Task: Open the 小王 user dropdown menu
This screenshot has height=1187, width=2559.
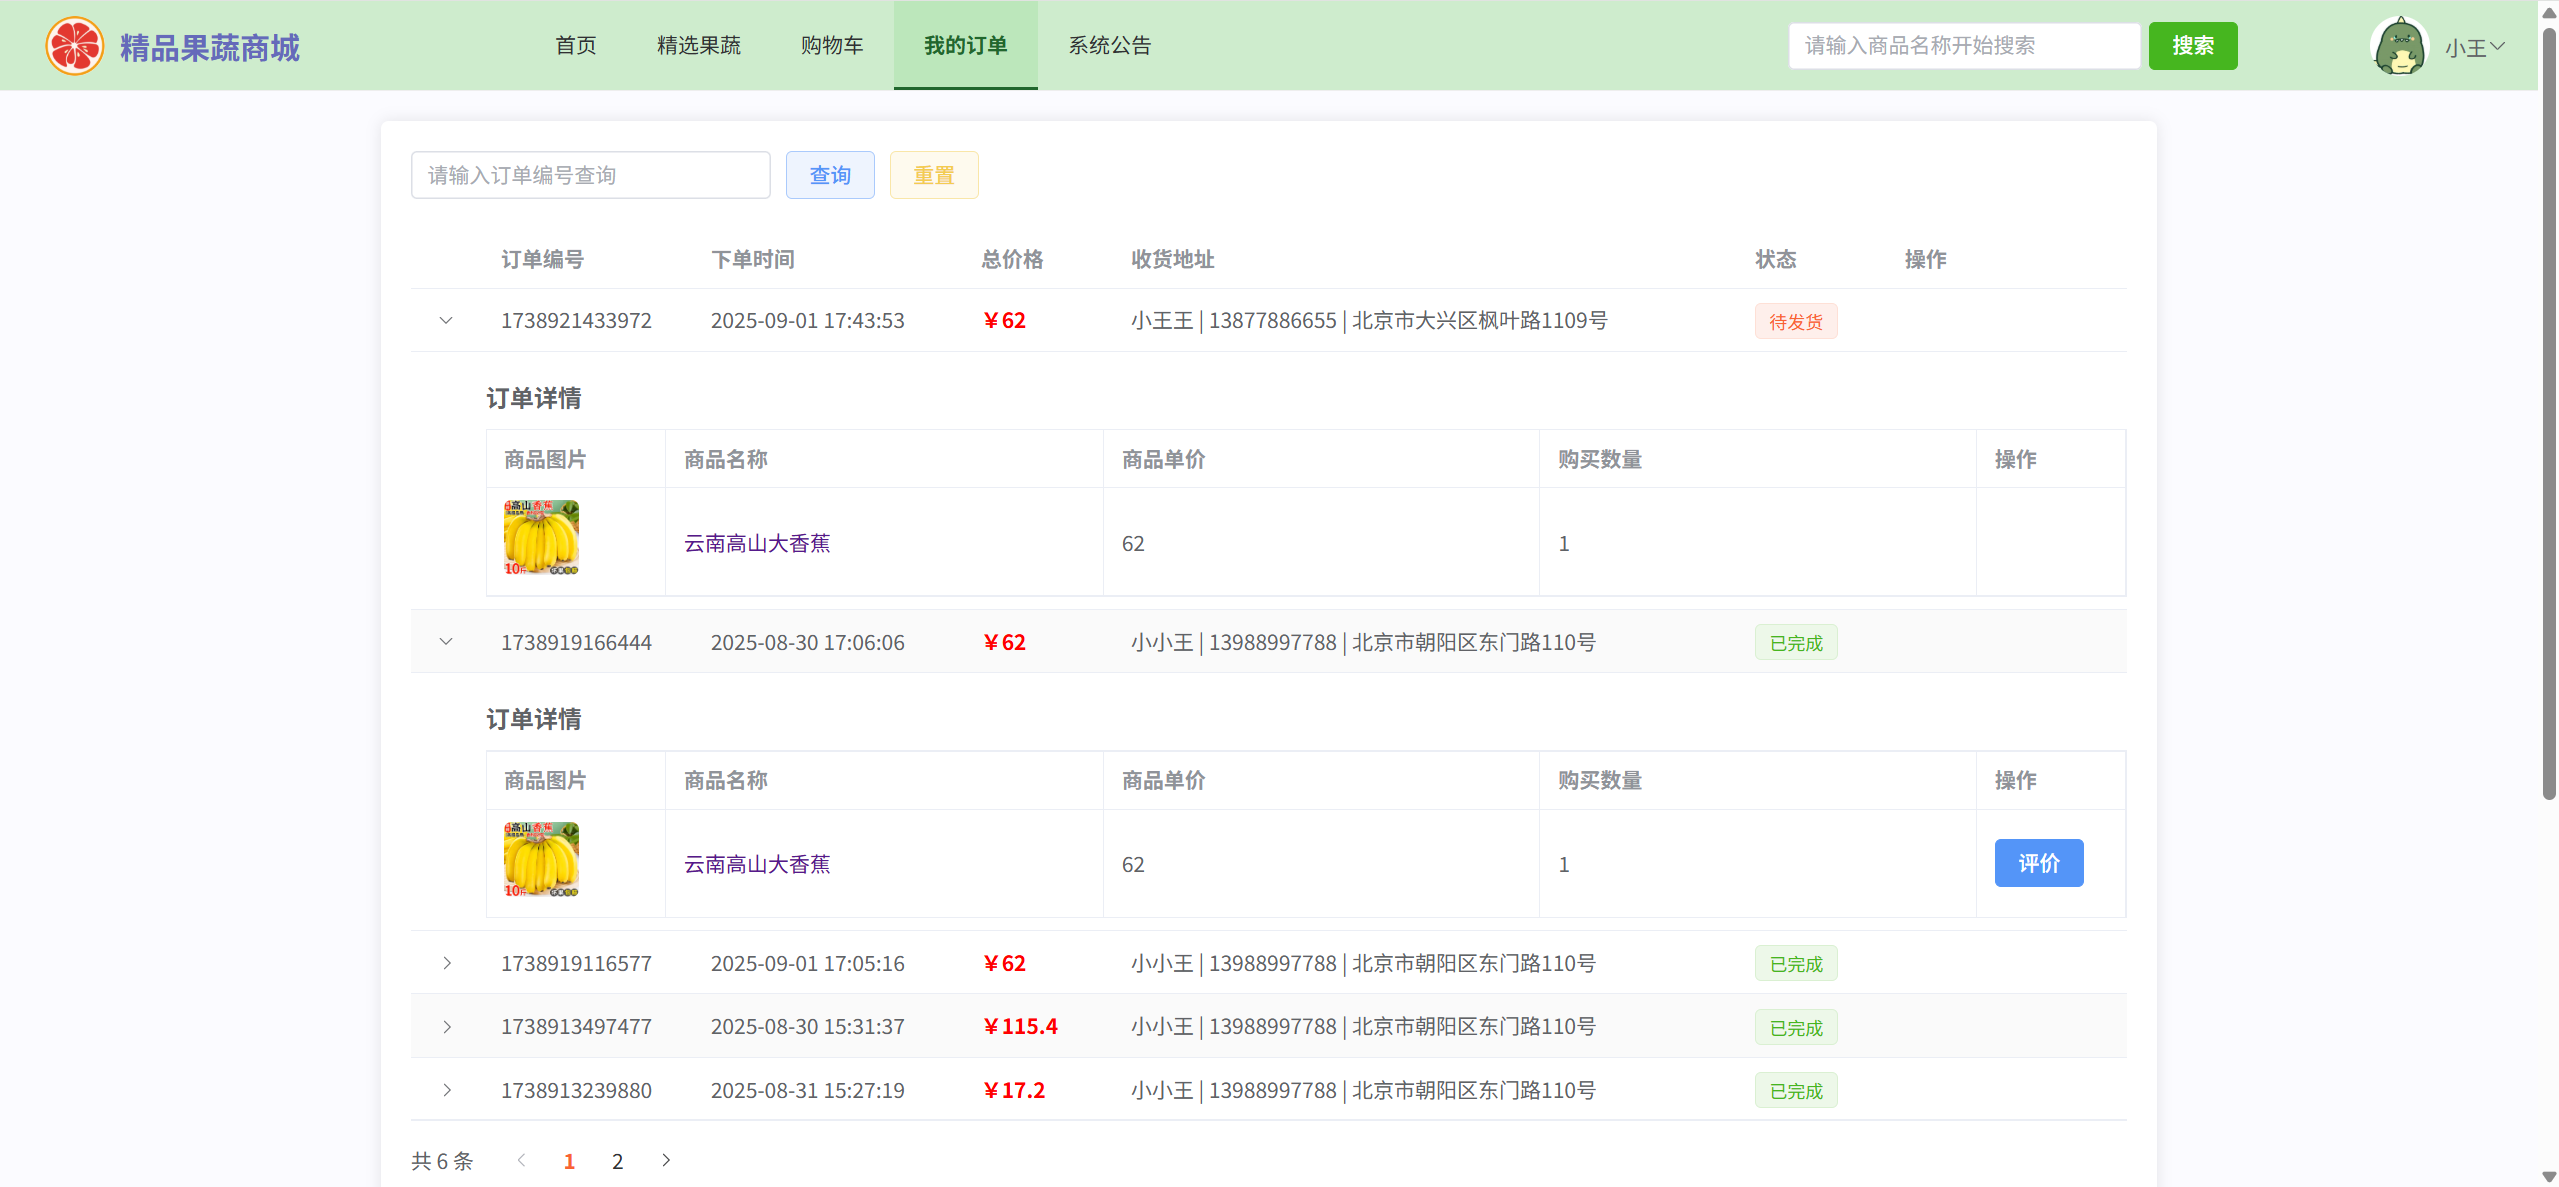Action: (x=2475, y=47)
